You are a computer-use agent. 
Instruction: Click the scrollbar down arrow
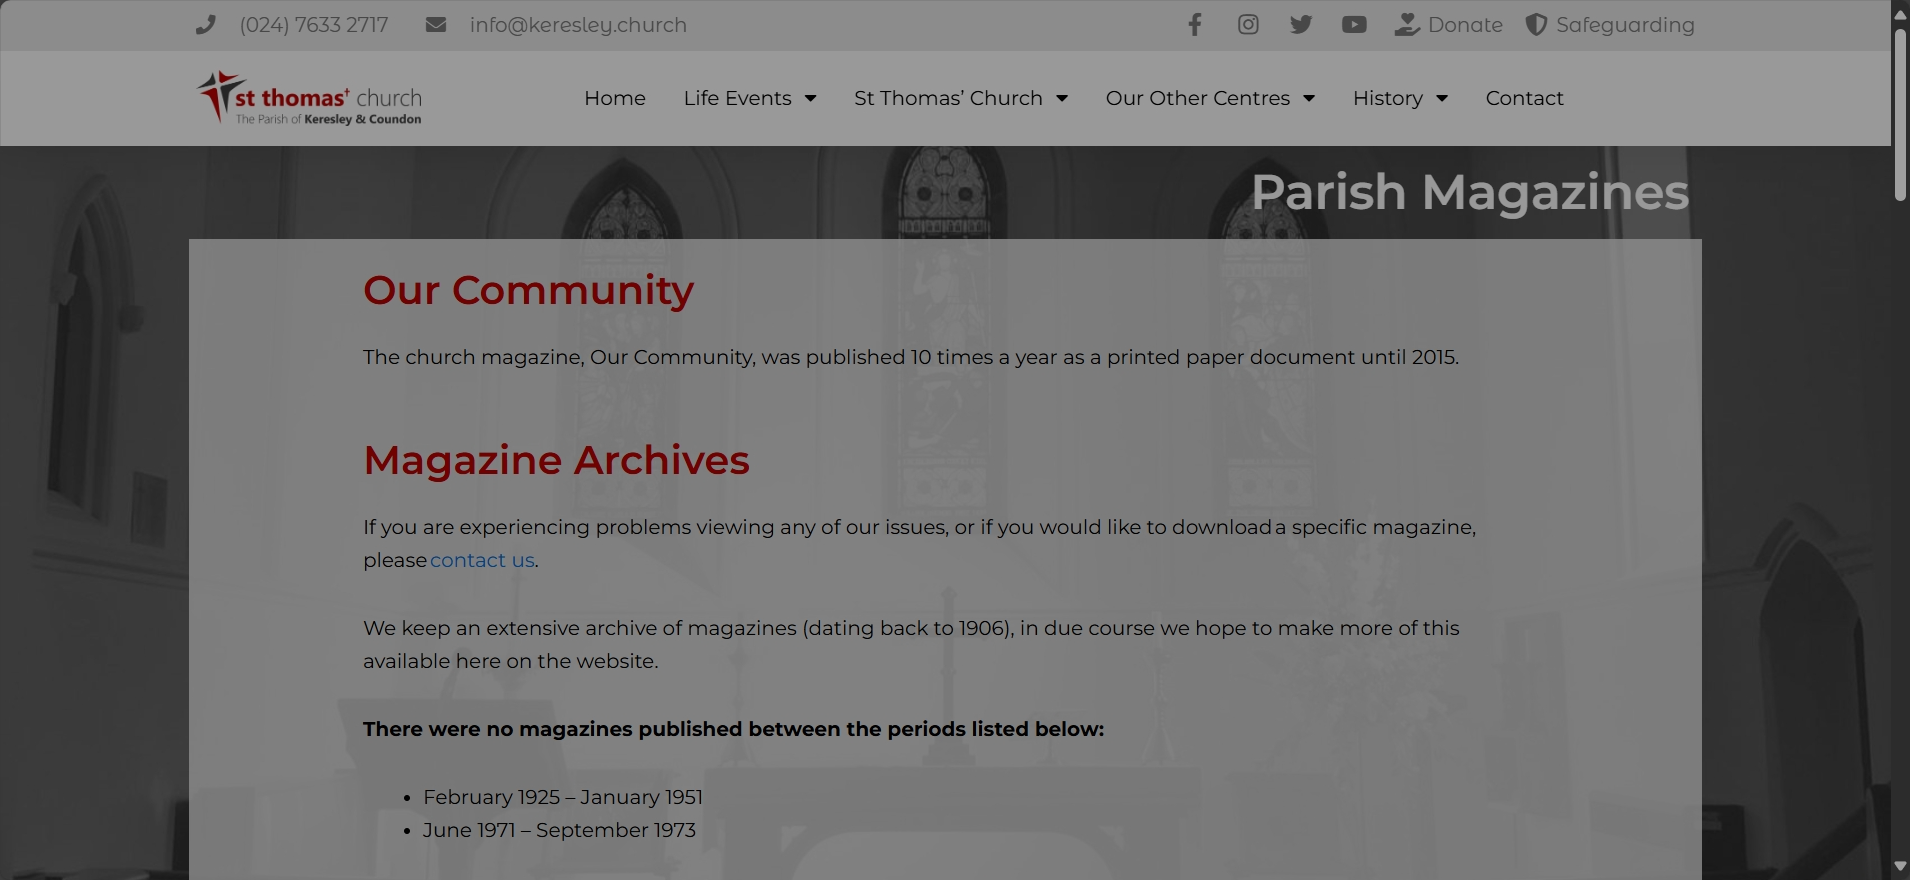click(x=1900, y=866)
